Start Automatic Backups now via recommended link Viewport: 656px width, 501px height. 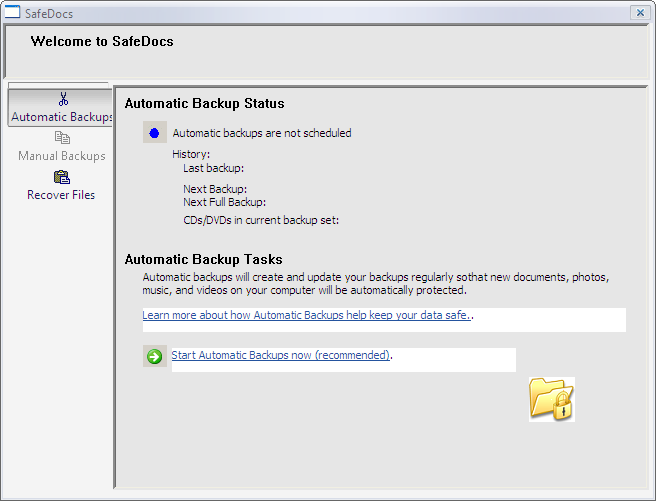tap(280, 355)
